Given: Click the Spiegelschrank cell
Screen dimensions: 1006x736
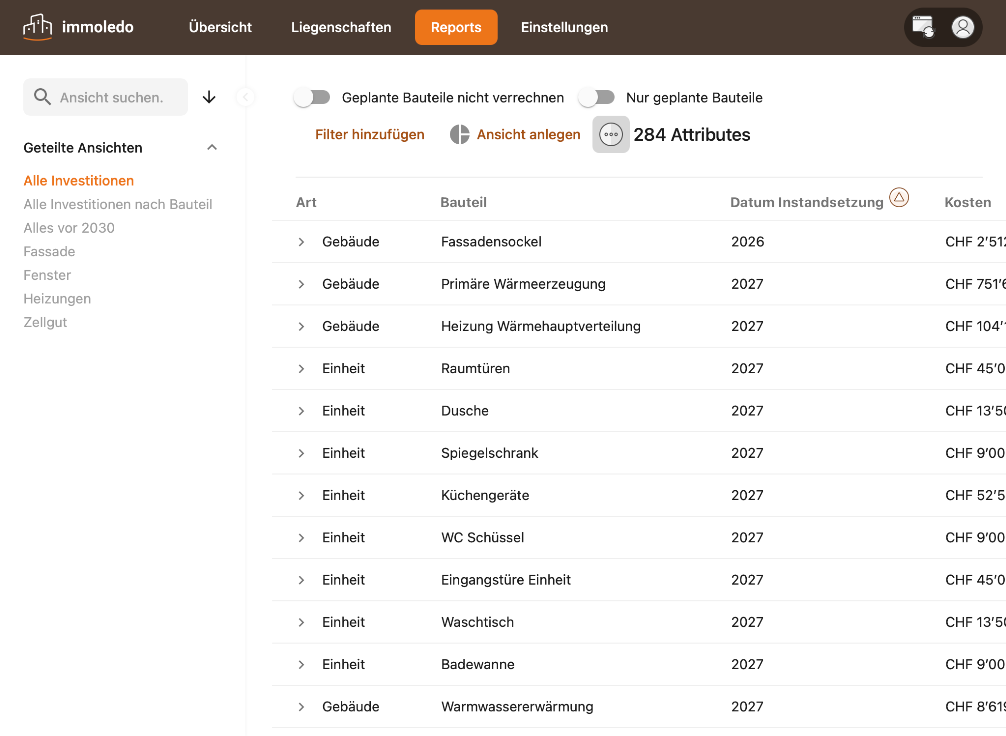Looking at the screenshot, I should click(x=490, y=454).
